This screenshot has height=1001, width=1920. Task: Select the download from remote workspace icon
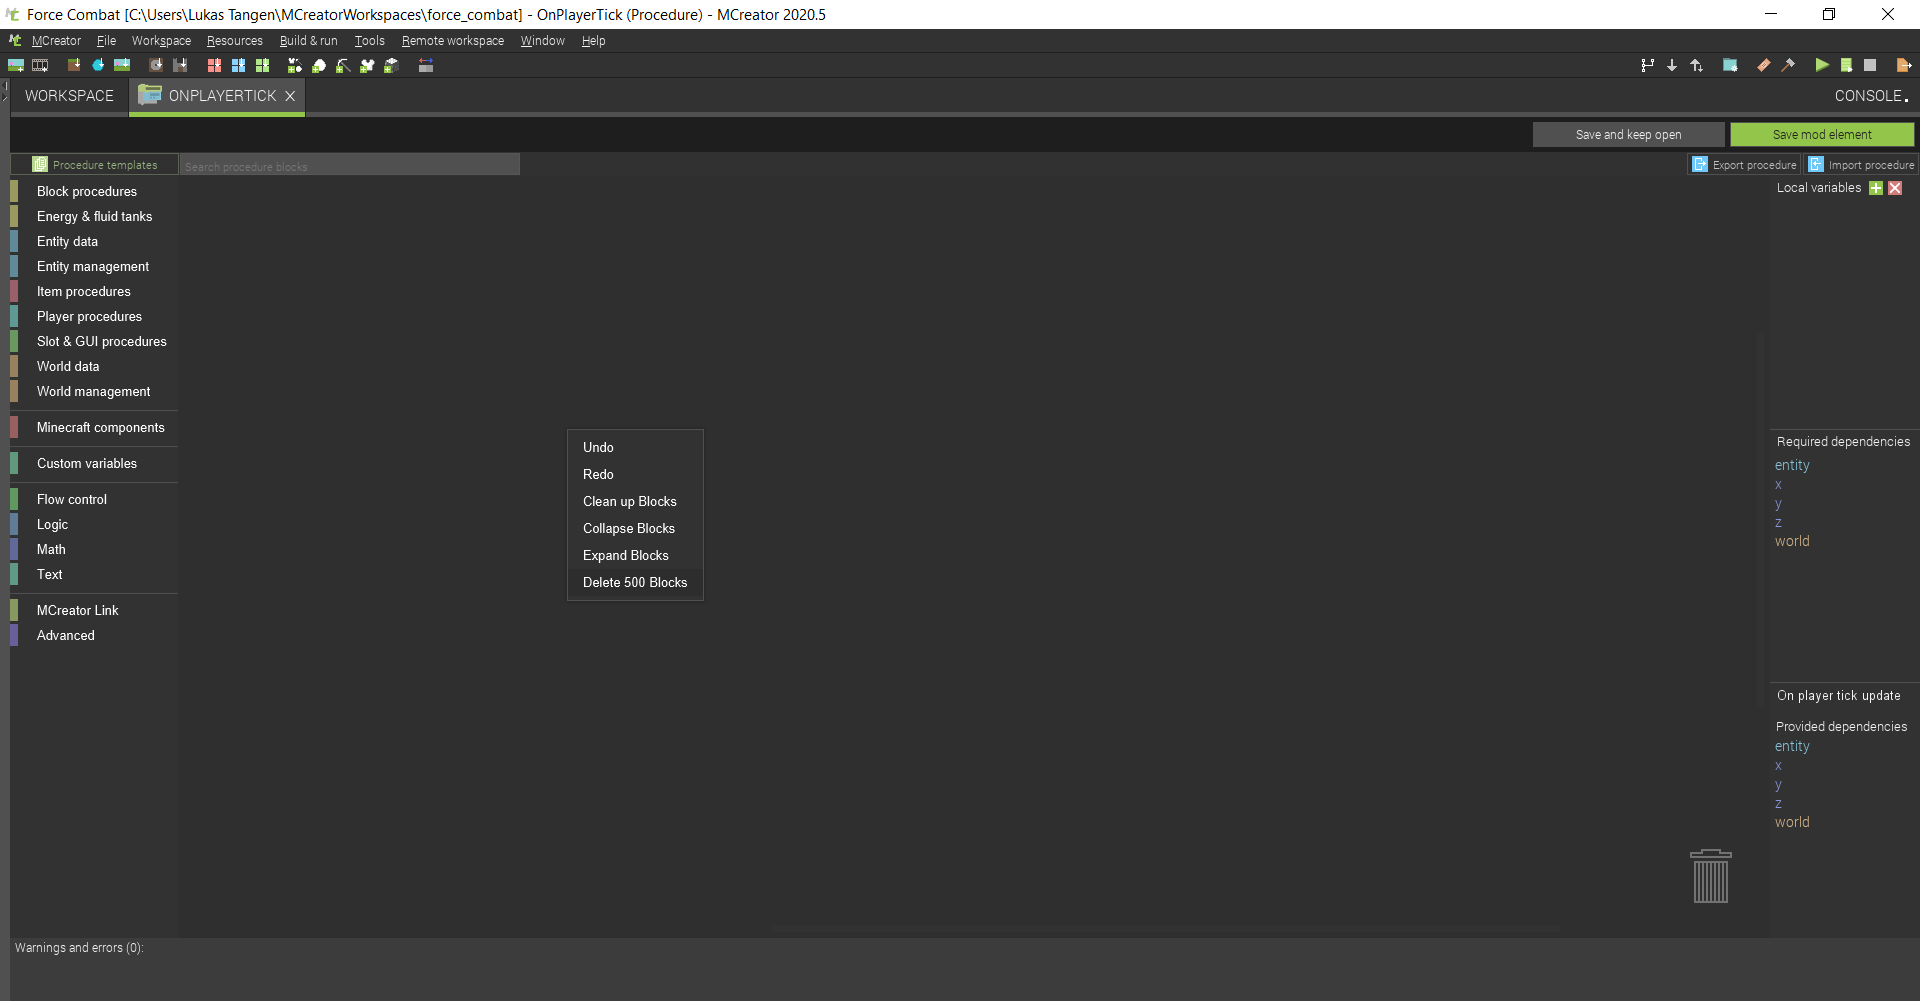tap(1671, 65)
